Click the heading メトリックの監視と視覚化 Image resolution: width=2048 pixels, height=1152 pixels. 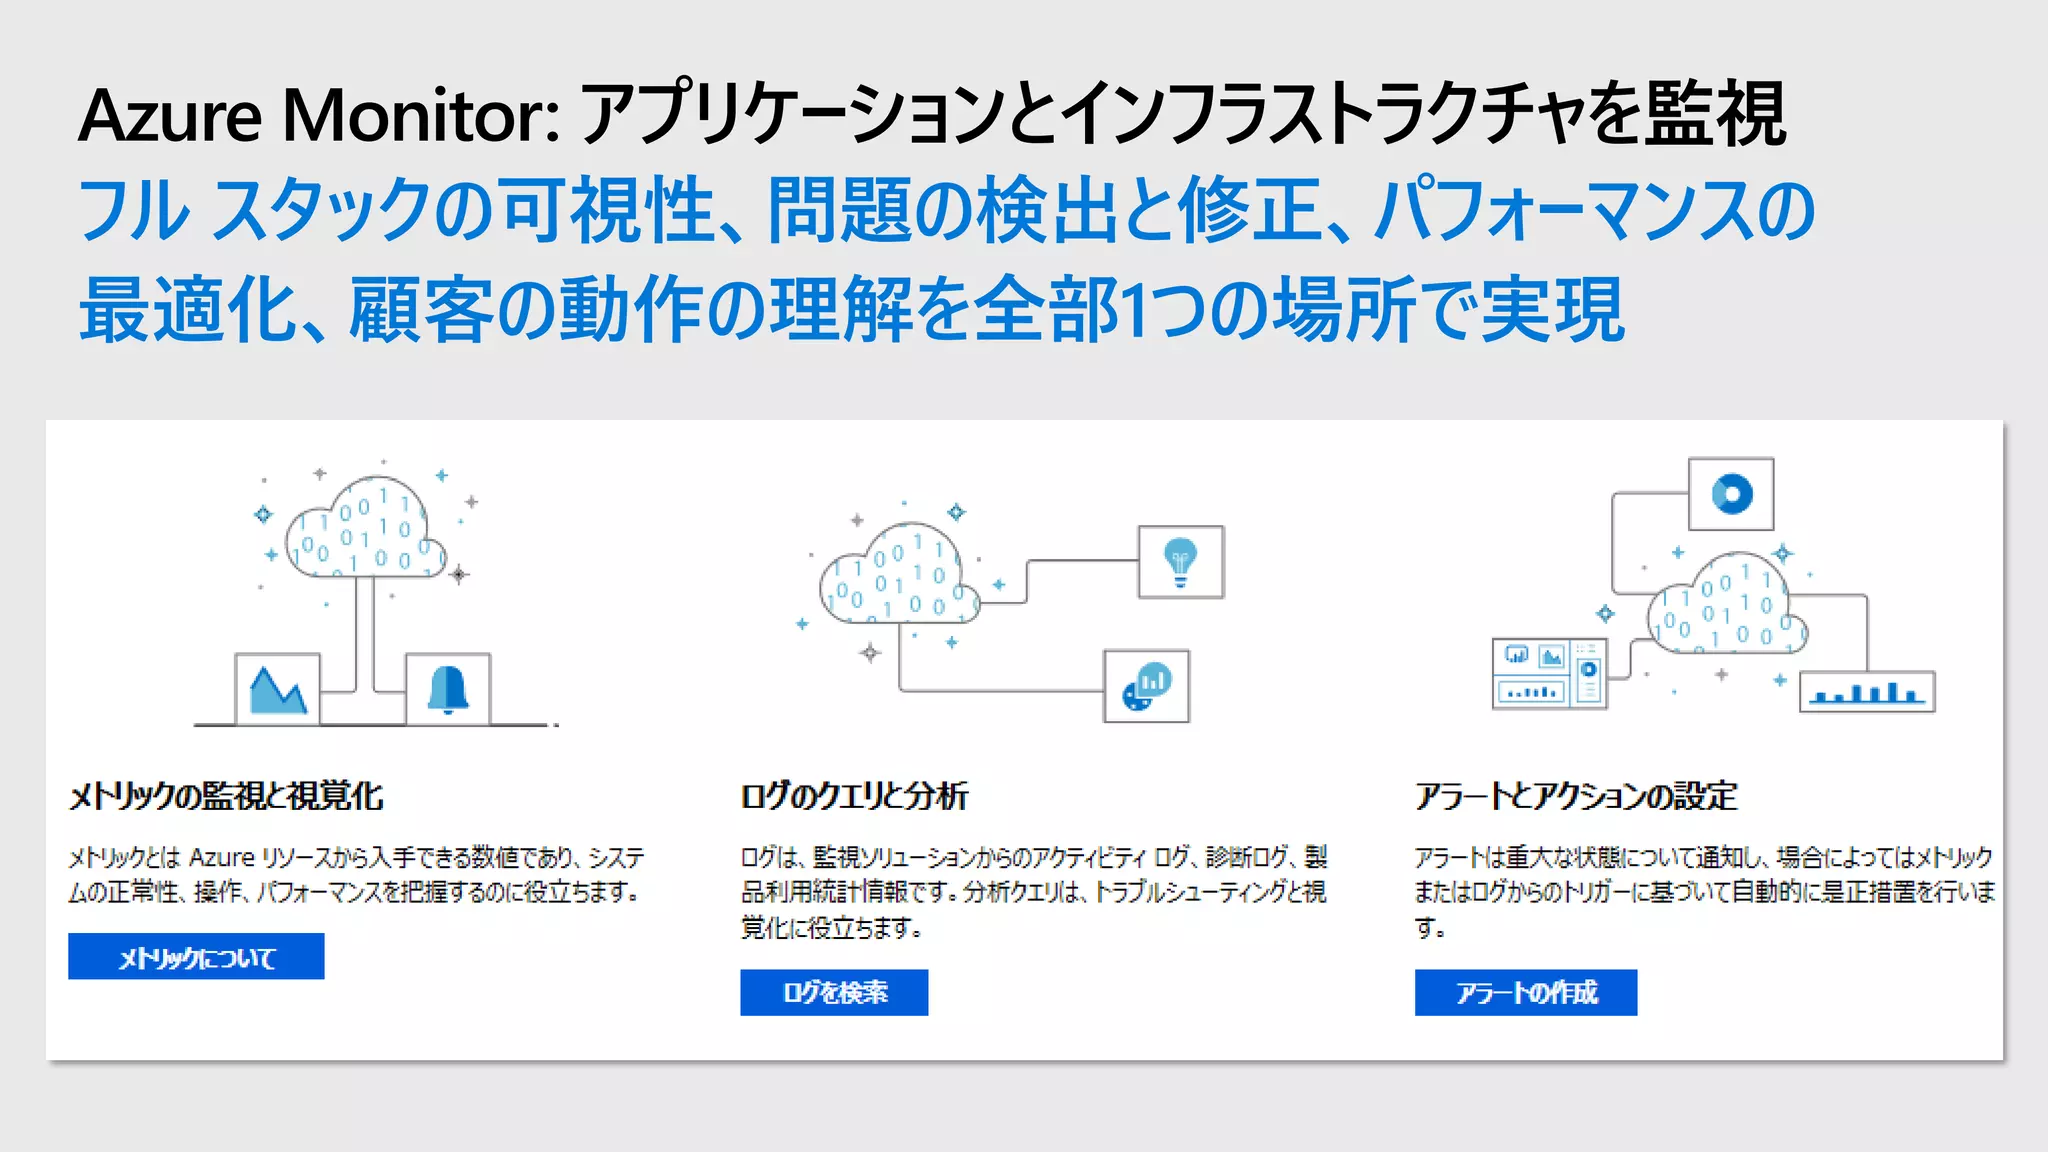coord(226,796)
